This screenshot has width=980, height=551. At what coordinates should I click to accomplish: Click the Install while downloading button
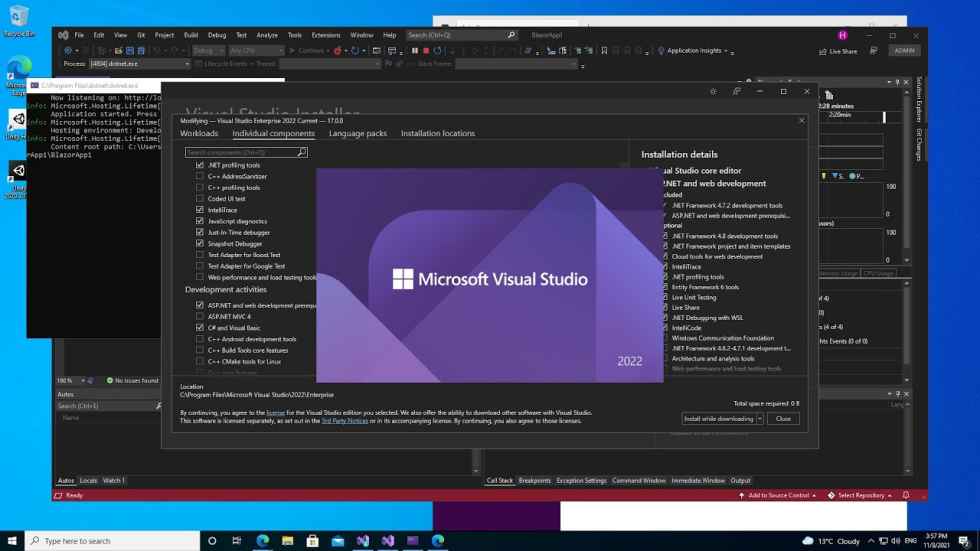718,419
